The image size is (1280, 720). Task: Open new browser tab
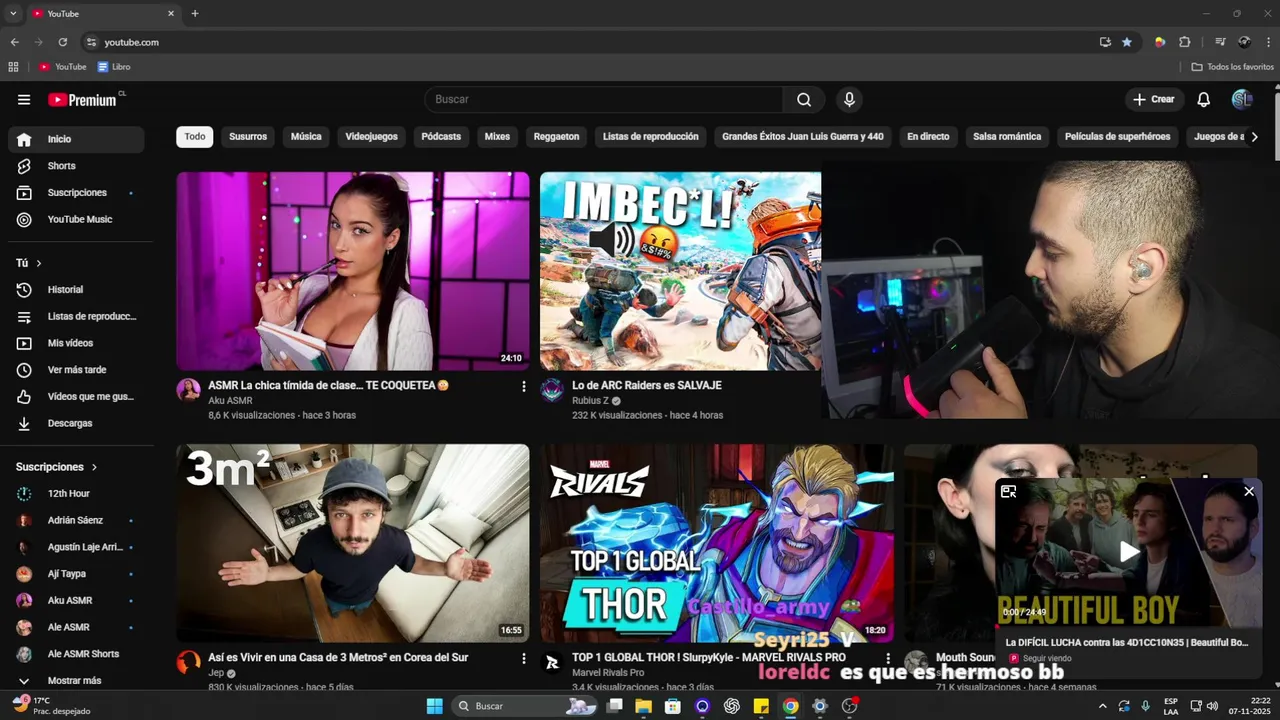tap(195, 13)
